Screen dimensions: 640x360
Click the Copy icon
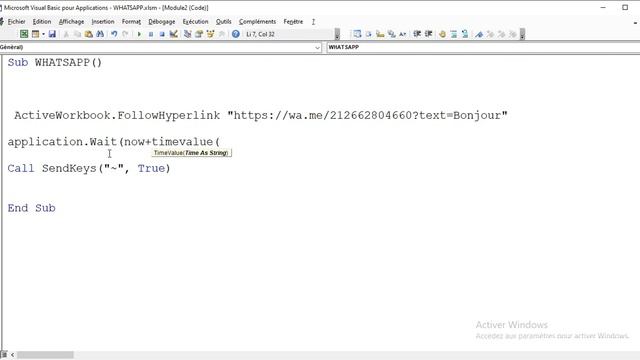[77, 34]
